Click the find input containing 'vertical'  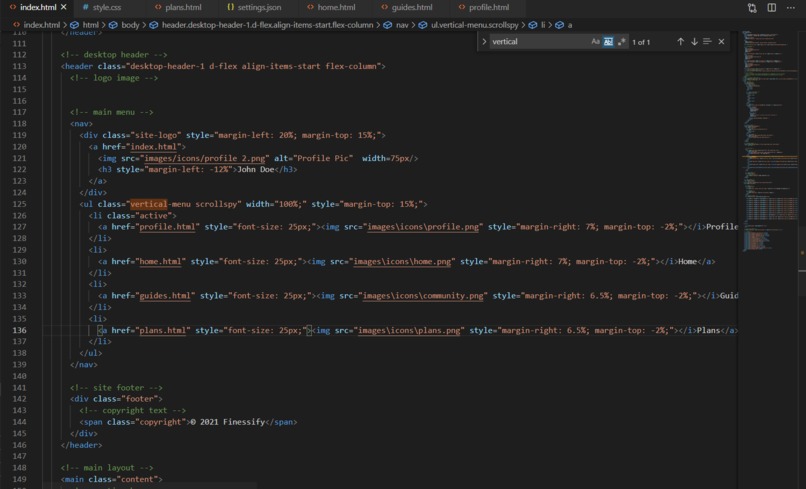(539, 42)
